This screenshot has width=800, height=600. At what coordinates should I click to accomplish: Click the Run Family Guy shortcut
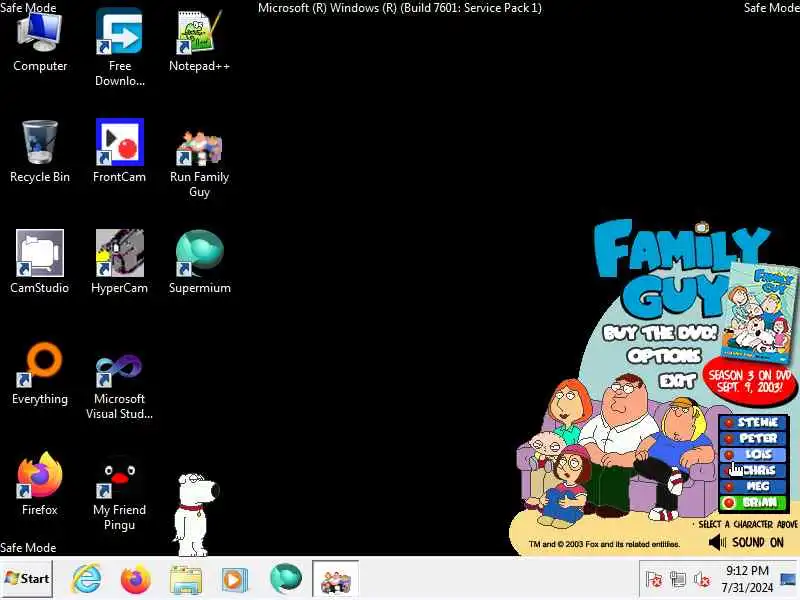199,163
